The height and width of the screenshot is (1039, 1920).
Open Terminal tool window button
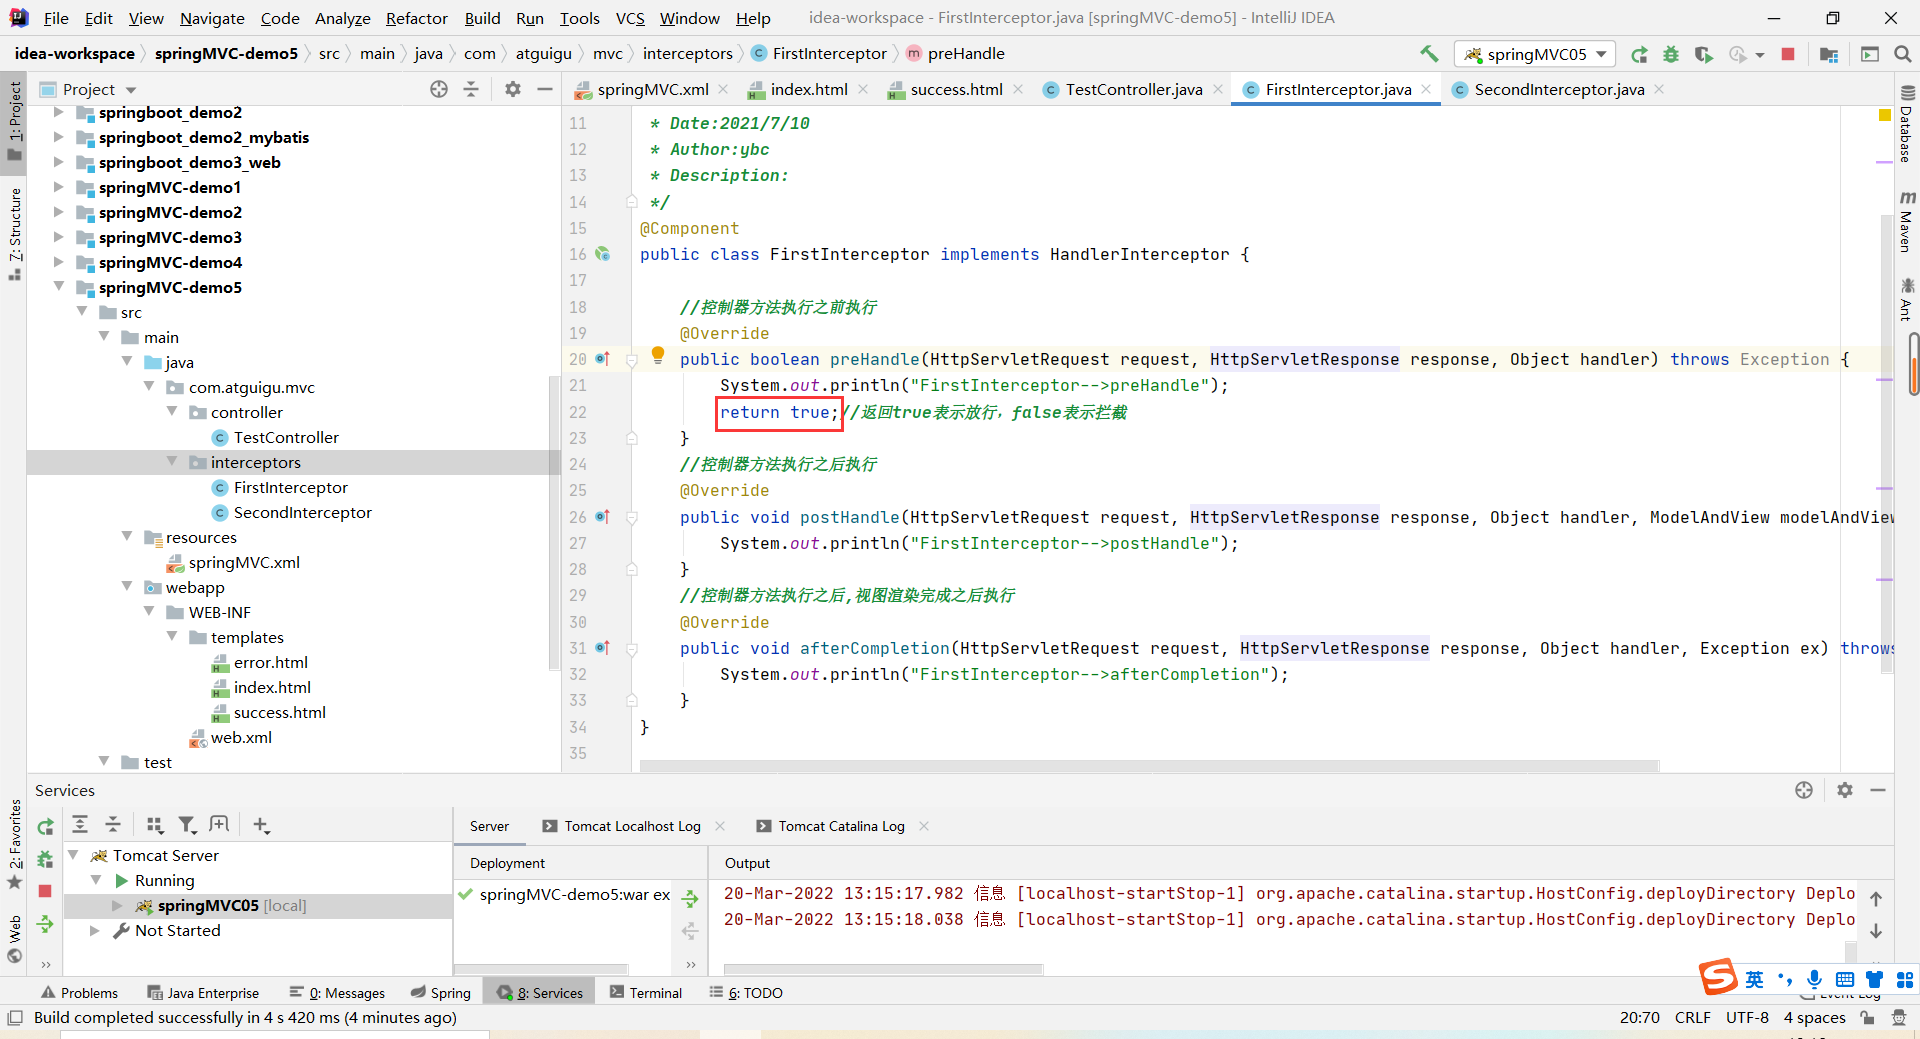pos(646,993)
